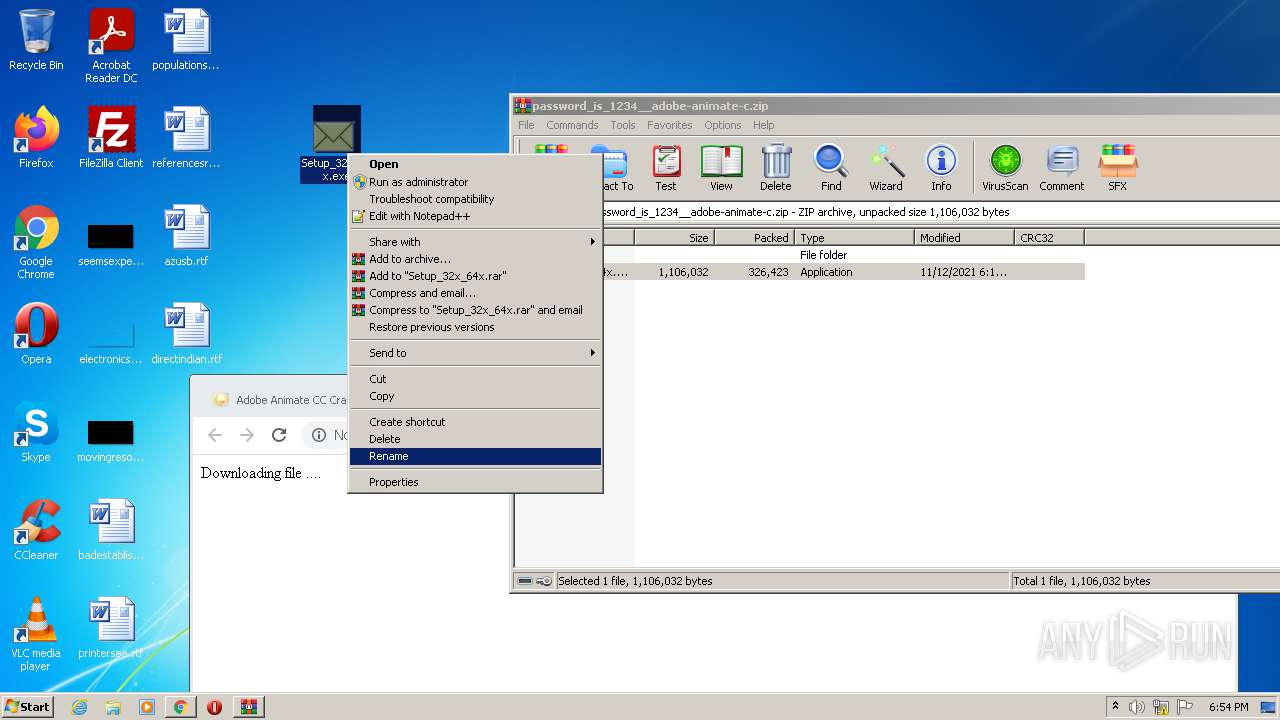Select the Firefox desktop shortcut

point(36,138)
